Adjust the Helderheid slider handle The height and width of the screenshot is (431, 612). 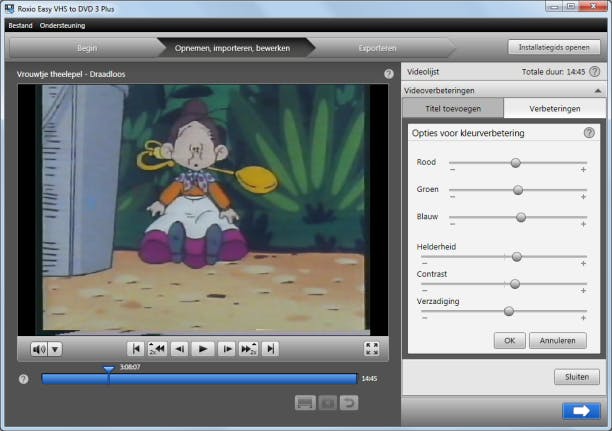tap(517, 257)
